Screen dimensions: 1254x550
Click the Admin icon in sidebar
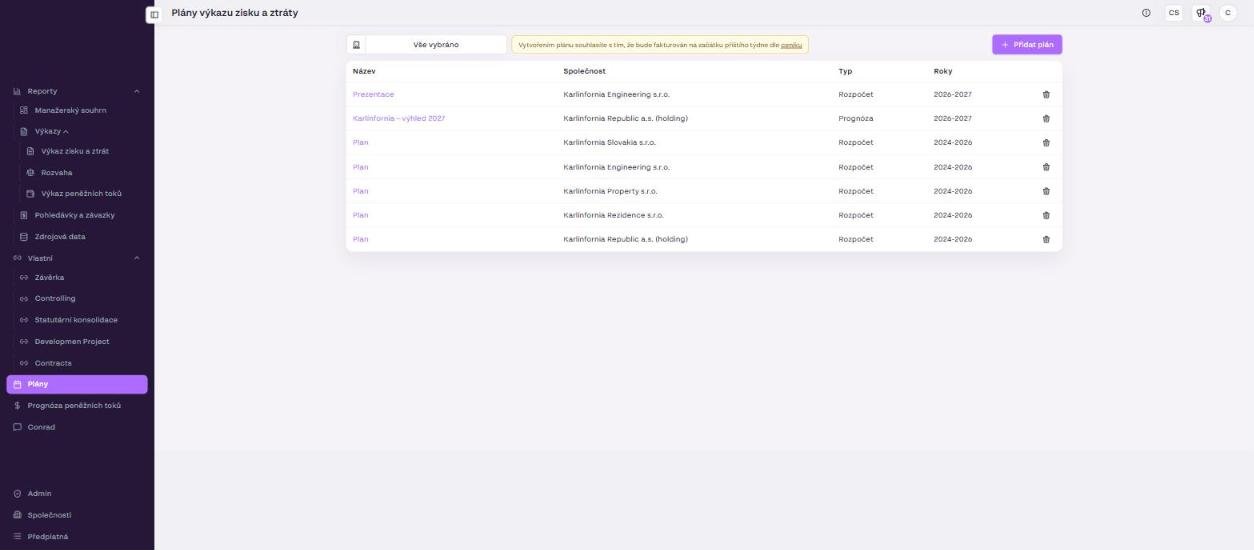tap(17, 493)
